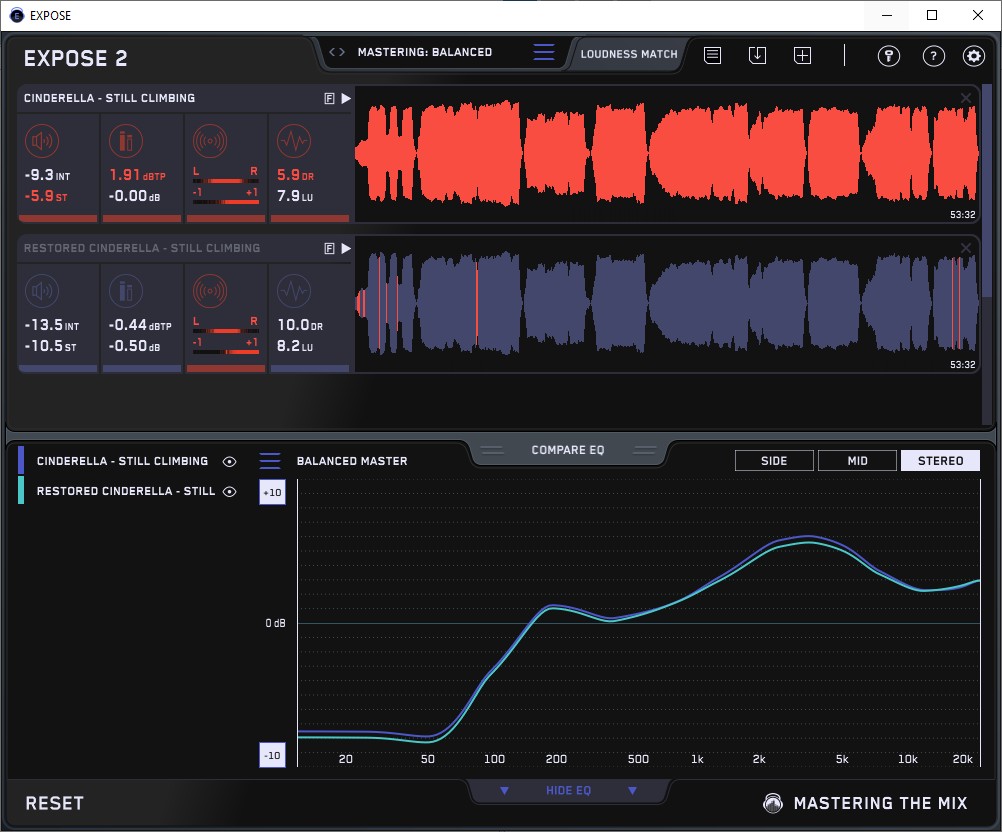Viewport: 1002px width, 832px height.
Task: Open the Balanced Master target menu icon
Action: click(x=270, y=460)
